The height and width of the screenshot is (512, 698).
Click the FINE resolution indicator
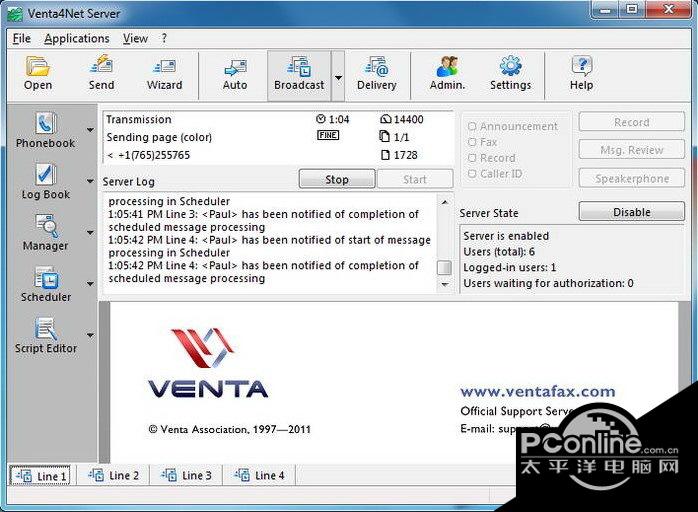click(328, 135)
